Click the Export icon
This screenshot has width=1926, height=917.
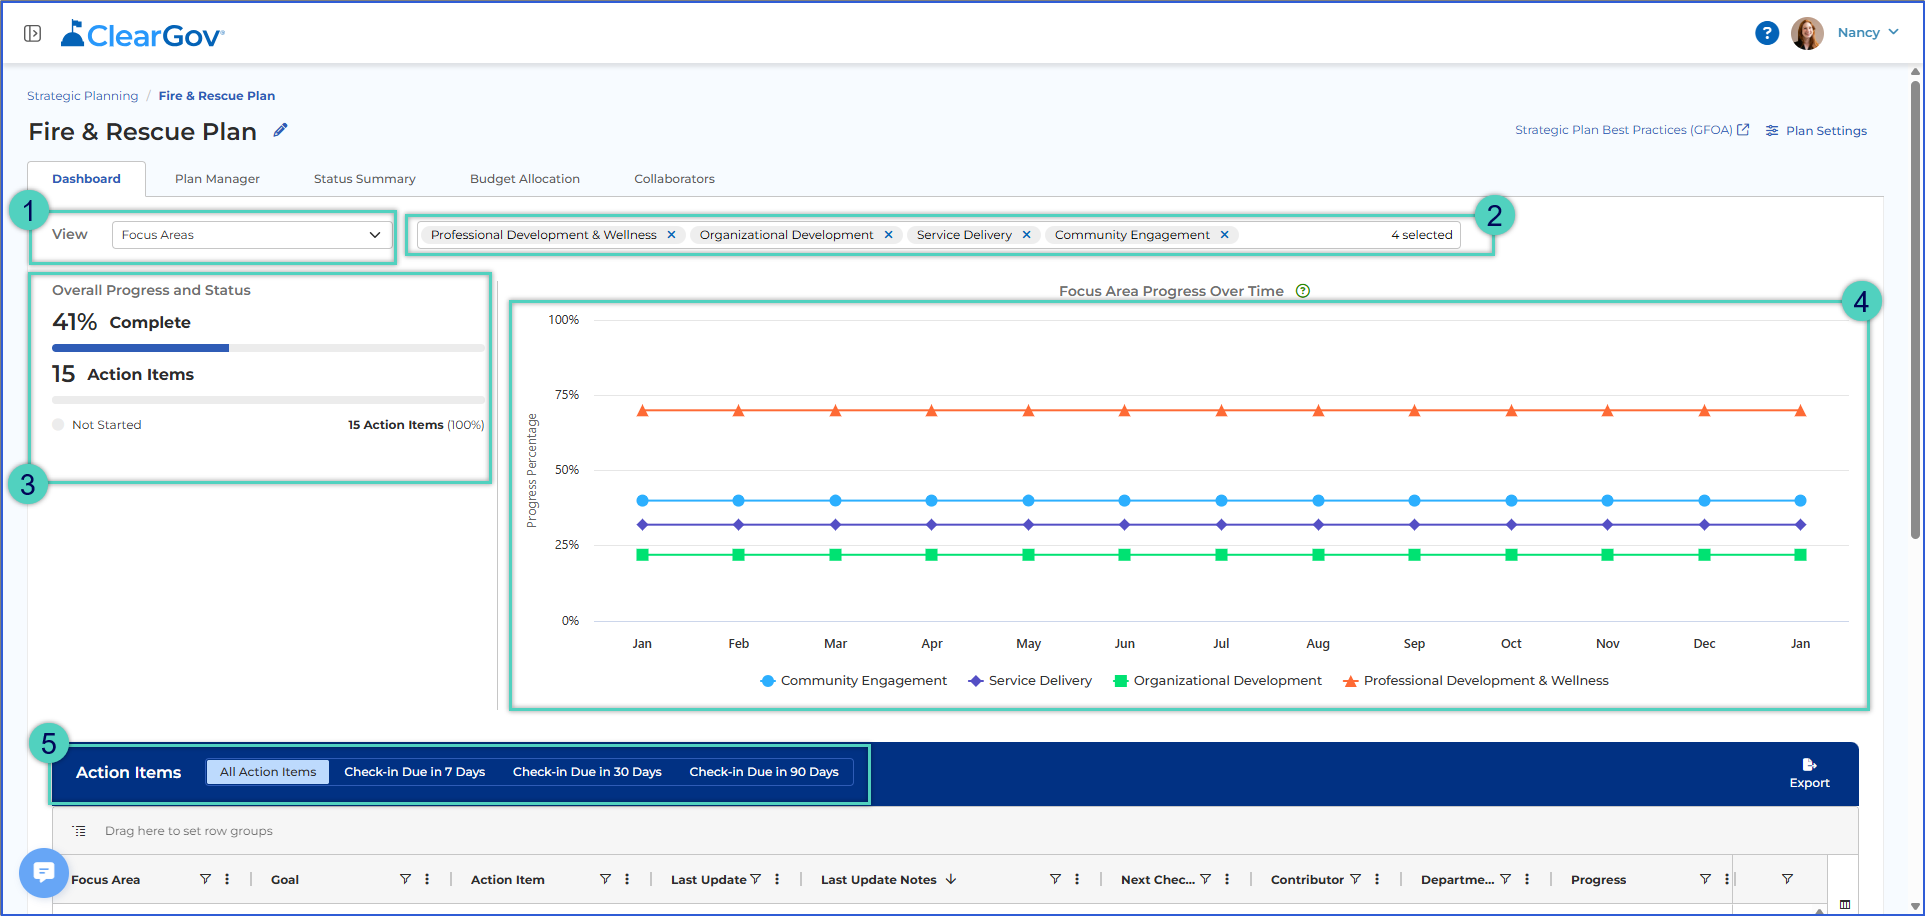pos(1809,765)
